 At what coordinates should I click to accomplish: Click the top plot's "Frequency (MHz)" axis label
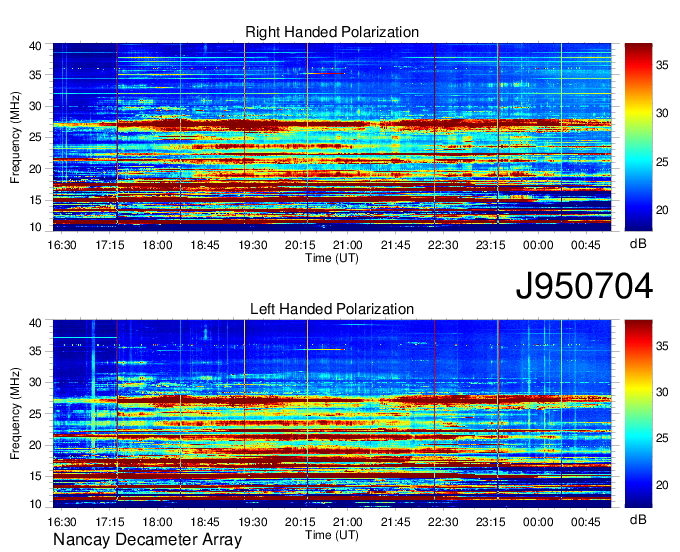(x=15, y=137)
